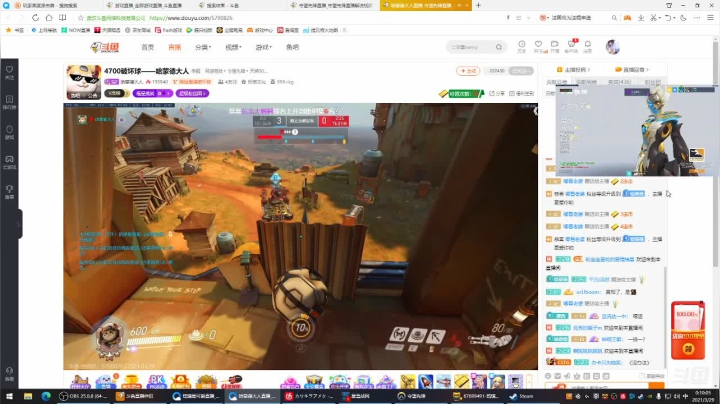Open notifications bell icon in Douyu header
The image size is (720, 404).
587,46
